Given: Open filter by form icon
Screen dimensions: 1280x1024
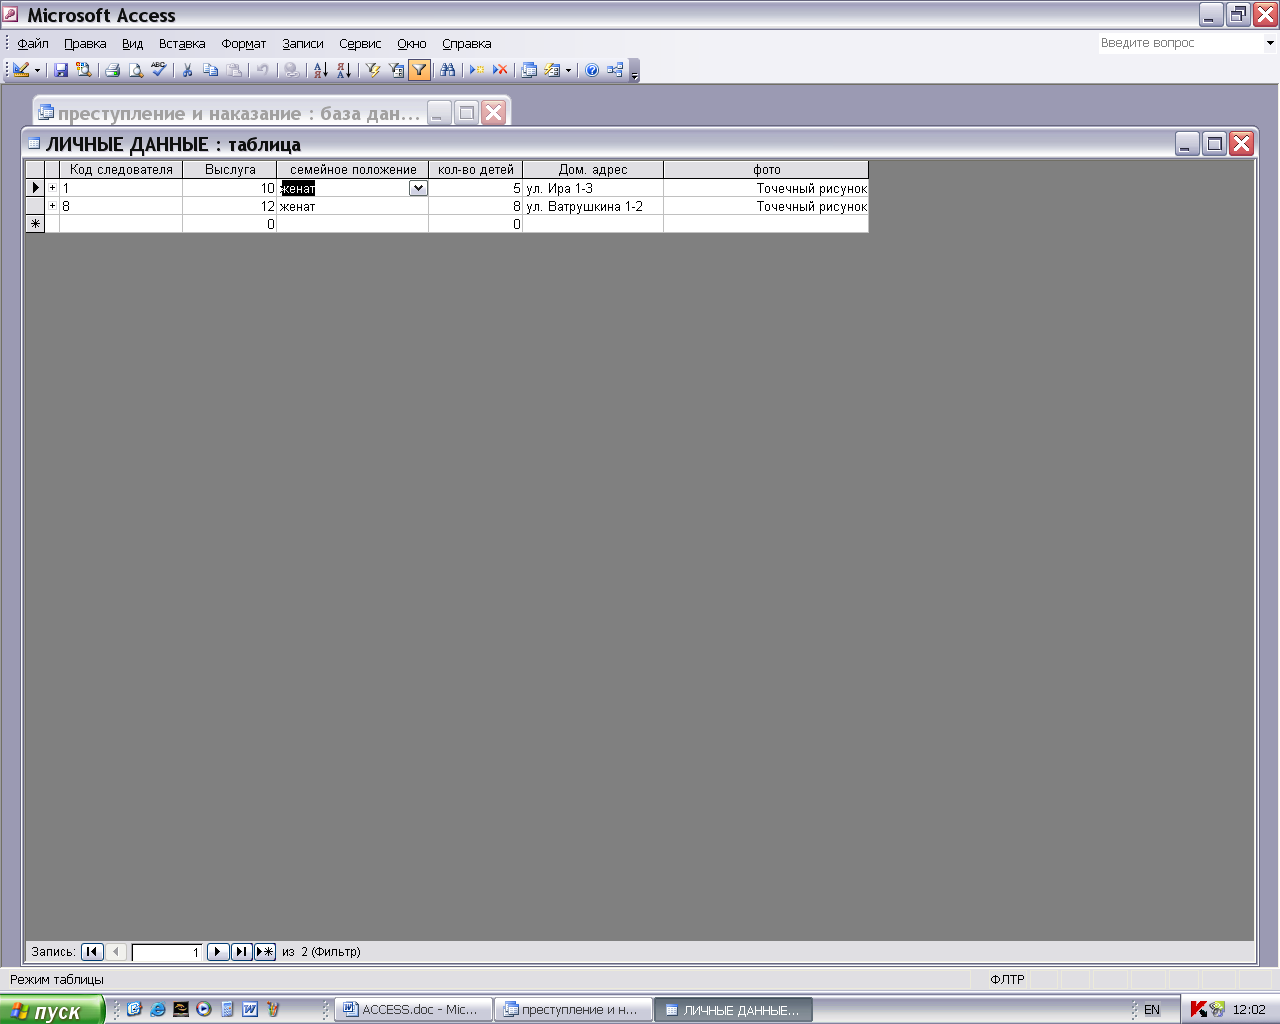Looking at the screenshot, I should (396, 70).
